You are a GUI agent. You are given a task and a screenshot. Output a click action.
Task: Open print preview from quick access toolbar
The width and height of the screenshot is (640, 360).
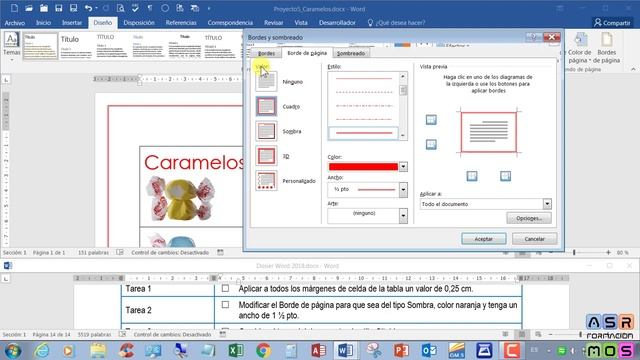coord(120,8)
